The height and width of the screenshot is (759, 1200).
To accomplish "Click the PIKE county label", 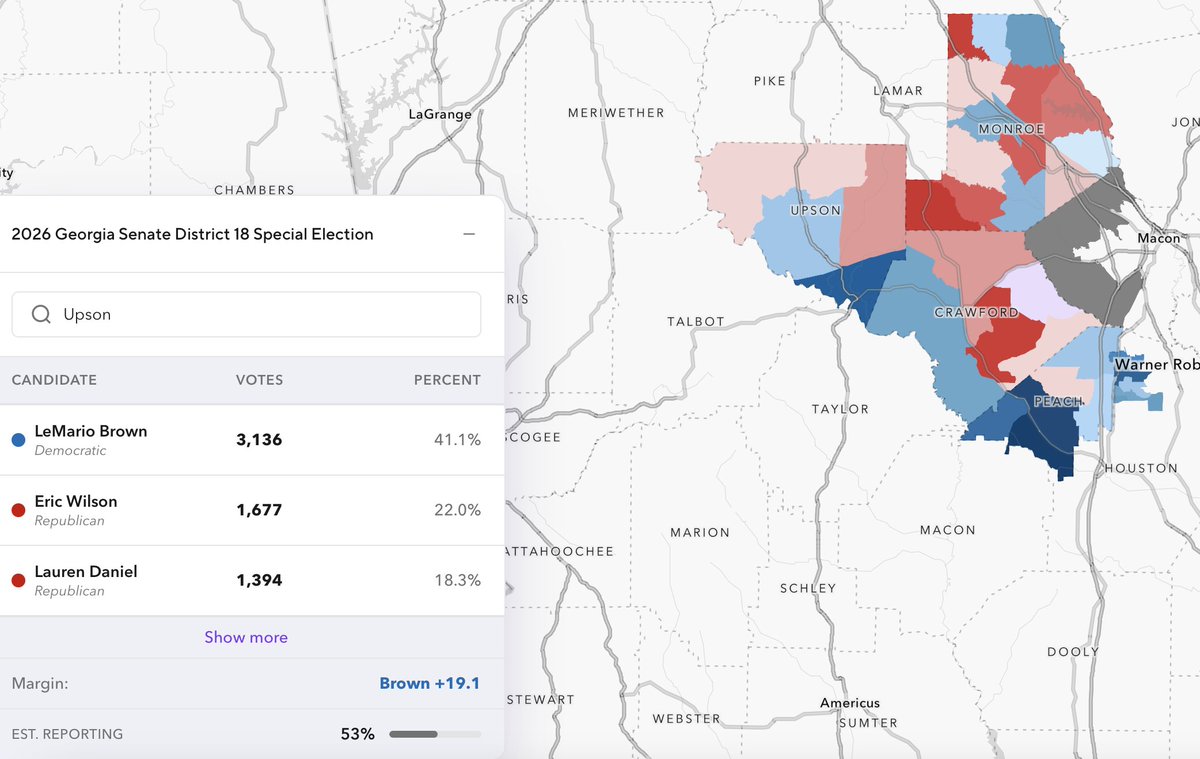I will 770,81.
